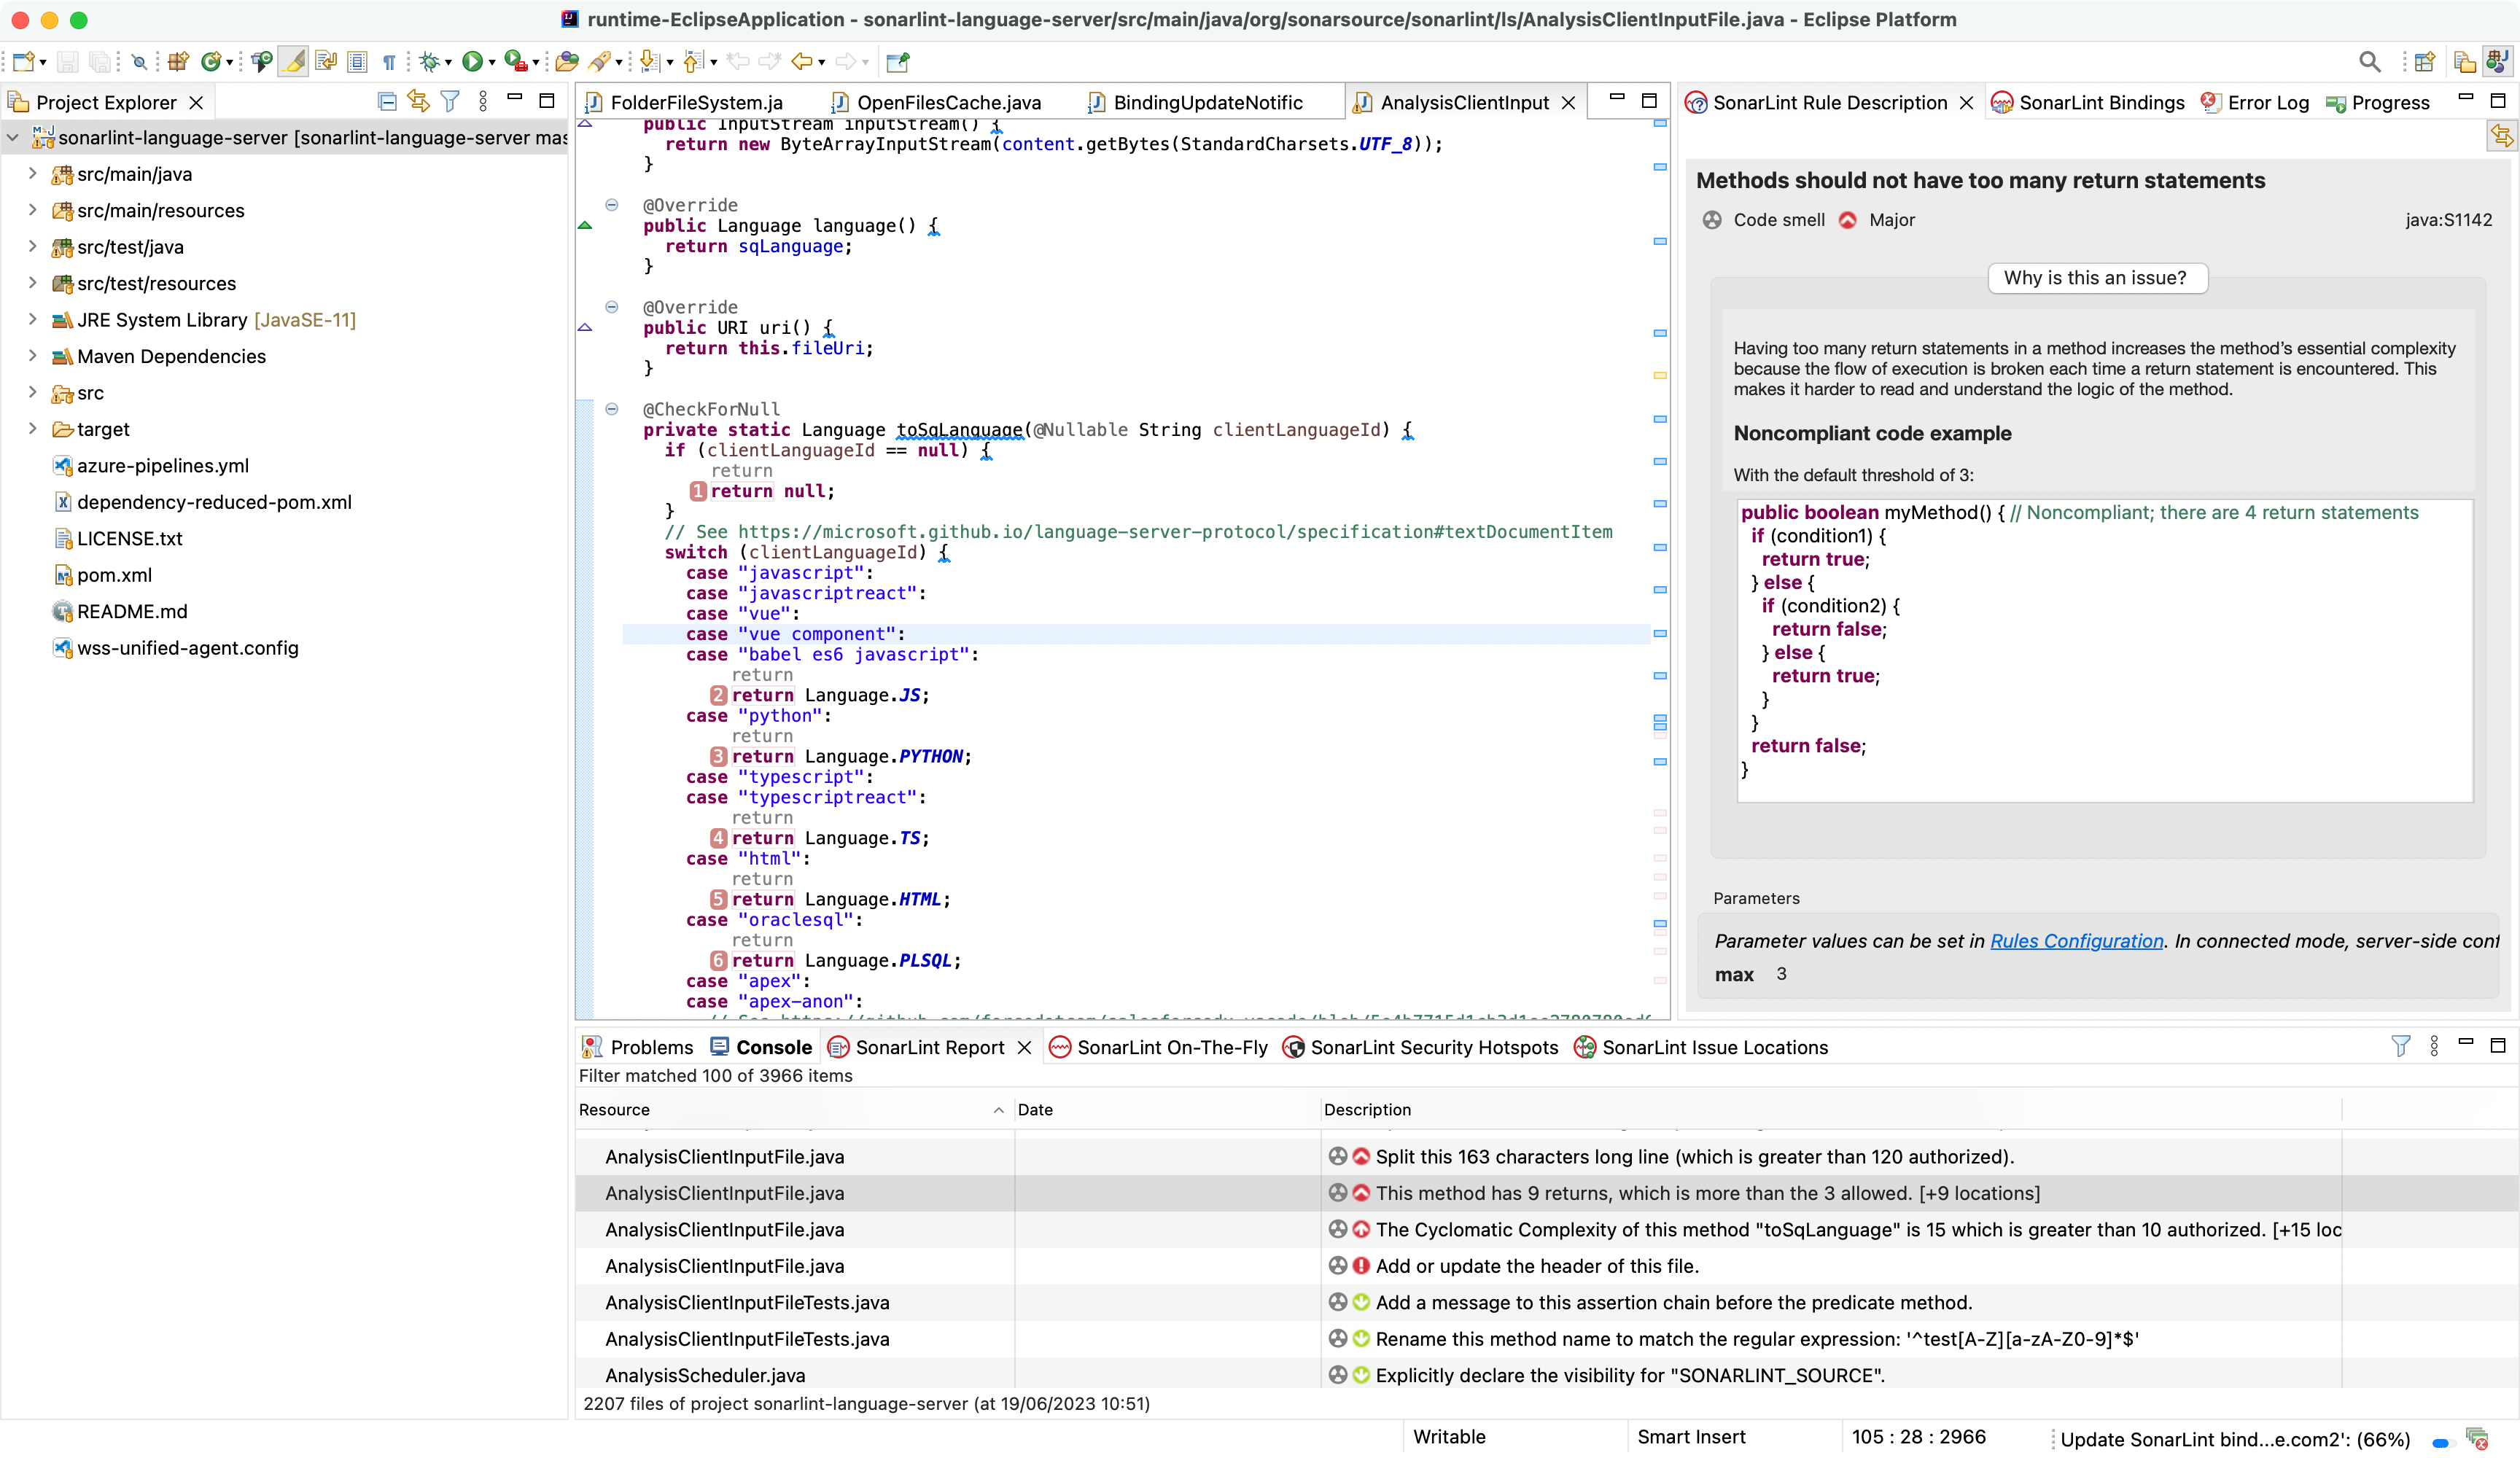
Task: Toggle Word Wrap in the toolbar
Action: click(325, 62)
